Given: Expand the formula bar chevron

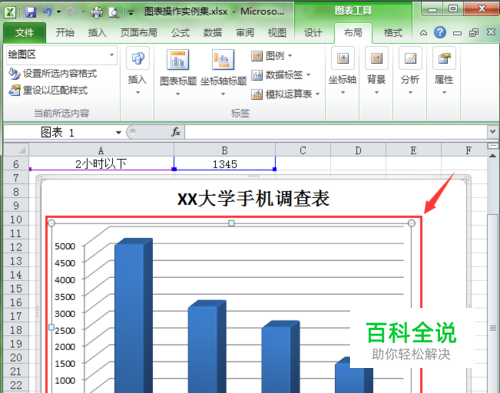Looking at the screenshot, I should pyautogui.click(x=493, y=131).
